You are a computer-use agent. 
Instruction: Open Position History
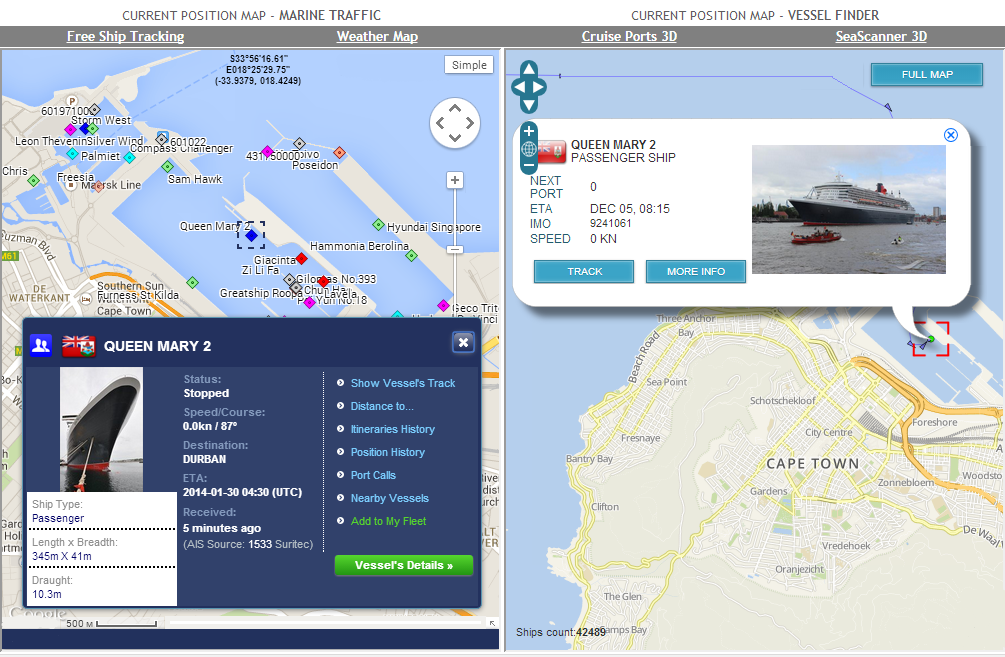click(387, 453)
